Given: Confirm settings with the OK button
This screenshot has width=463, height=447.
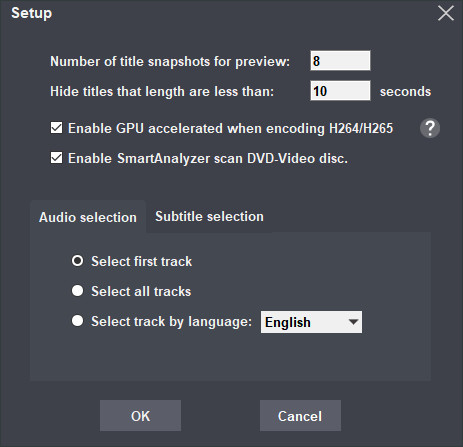Looking at the screenshot, I should [140, 416].
